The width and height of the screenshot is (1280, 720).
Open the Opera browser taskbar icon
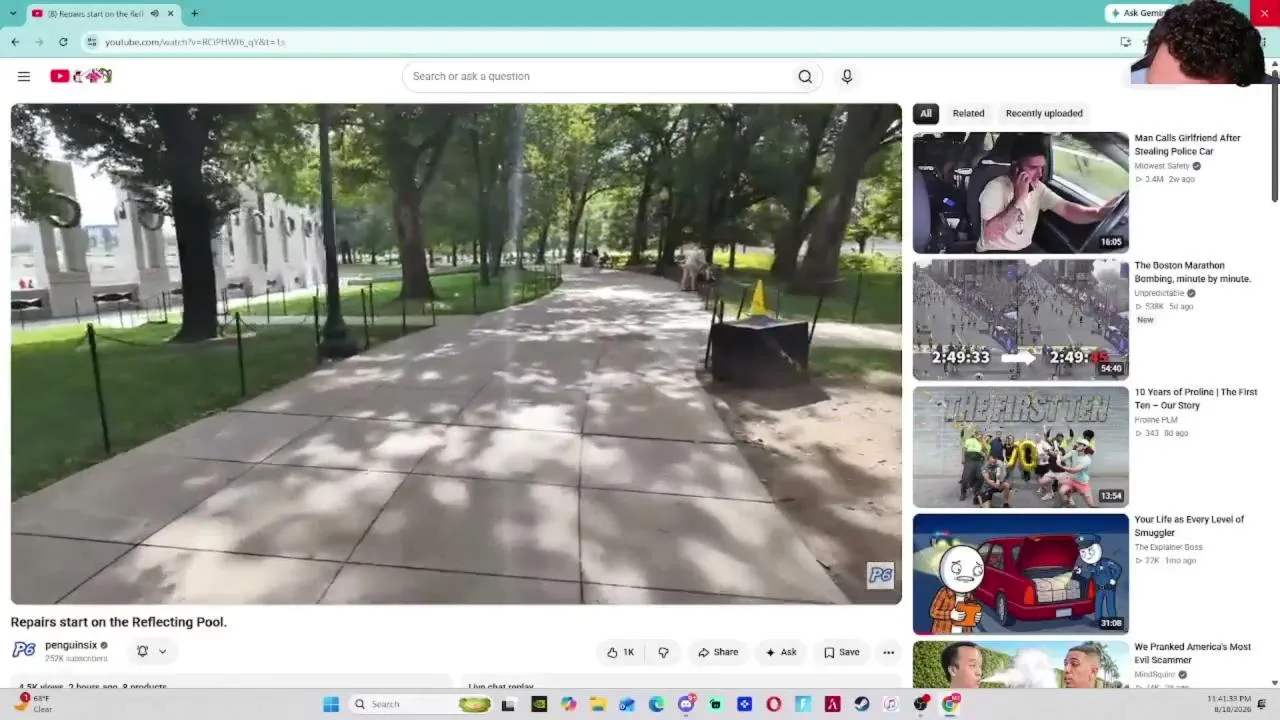773,704
